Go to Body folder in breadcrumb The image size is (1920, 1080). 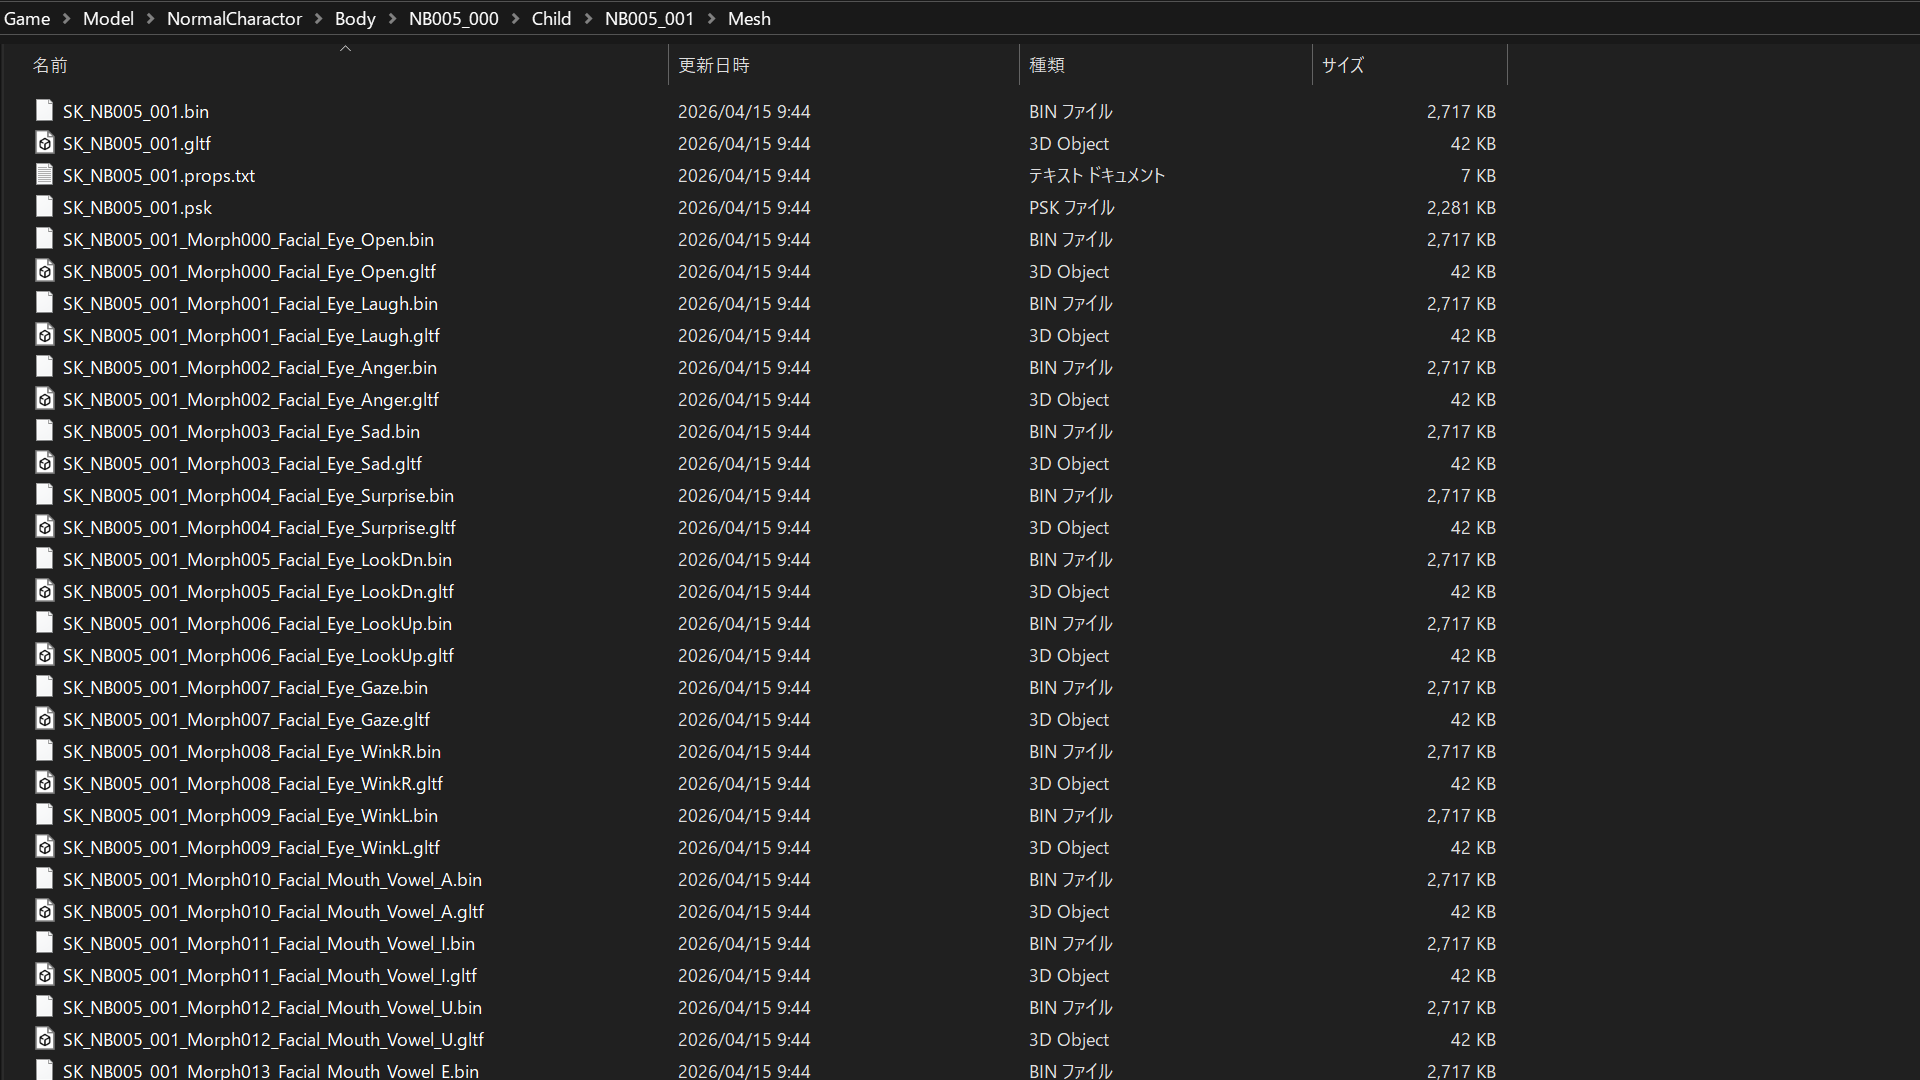(355, 19)
